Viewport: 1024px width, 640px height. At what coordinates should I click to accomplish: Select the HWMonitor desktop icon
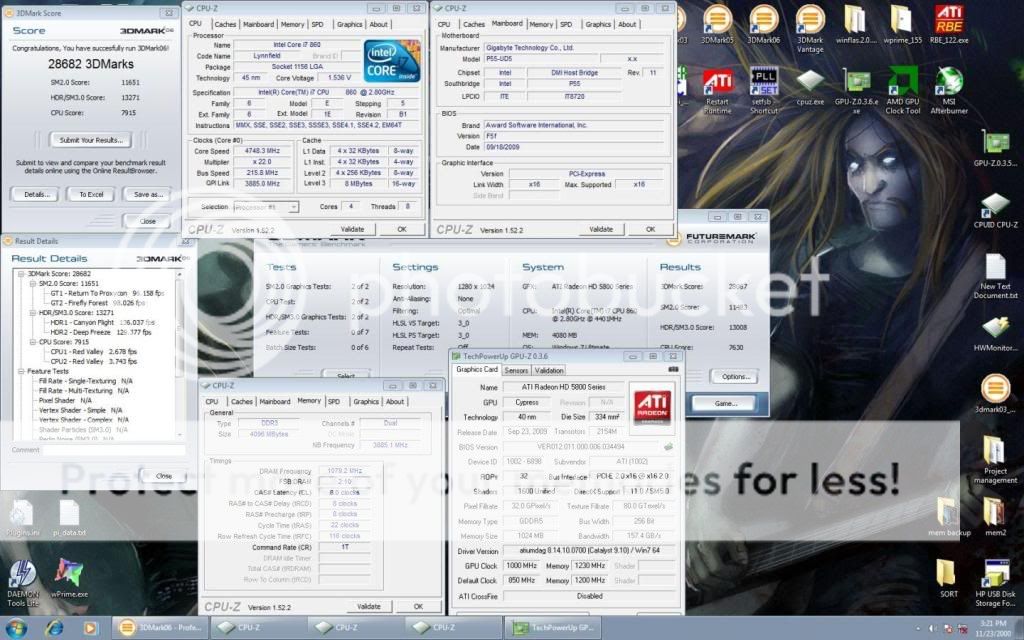(995, 334)
